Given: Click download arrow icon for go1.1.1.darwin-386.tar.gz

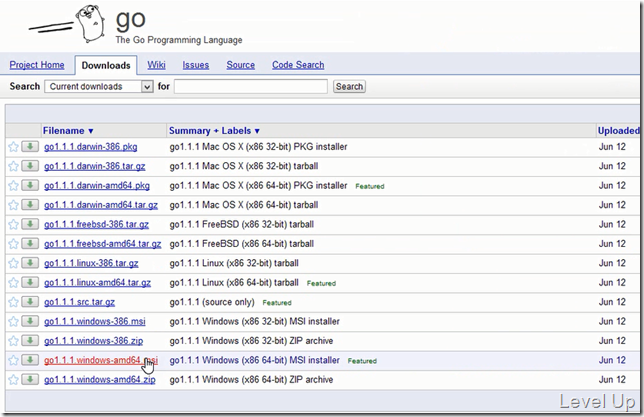Looking at the screenshot, I should [30, 166].
